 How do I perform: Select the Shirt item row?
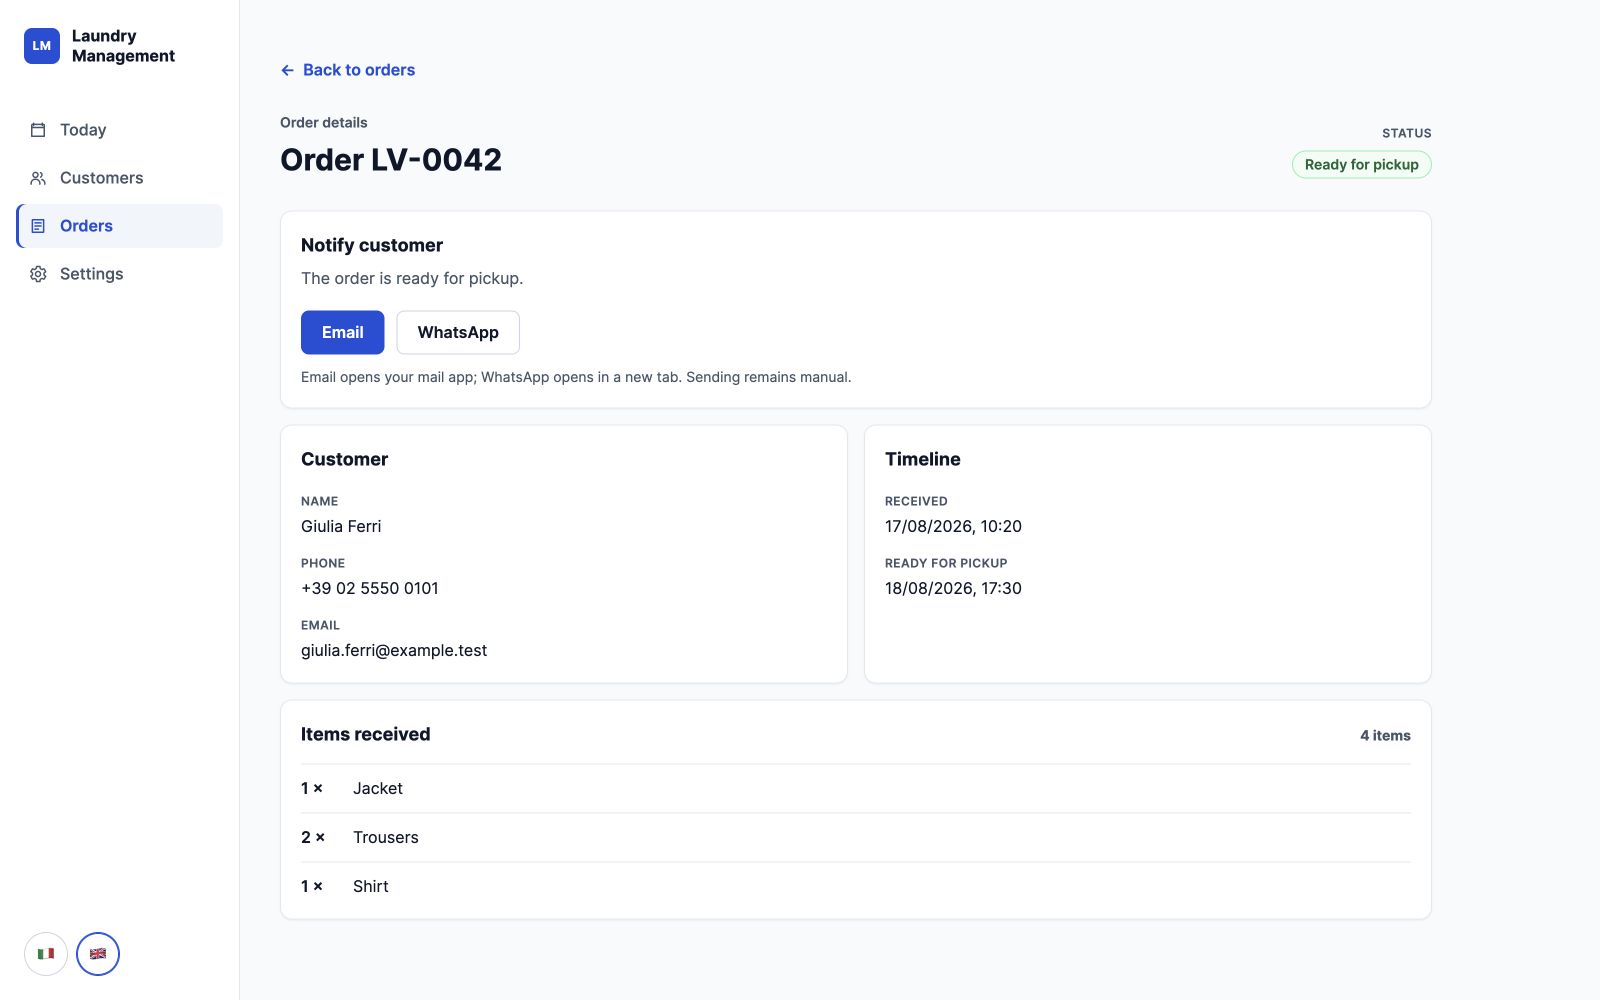[856, 886]
